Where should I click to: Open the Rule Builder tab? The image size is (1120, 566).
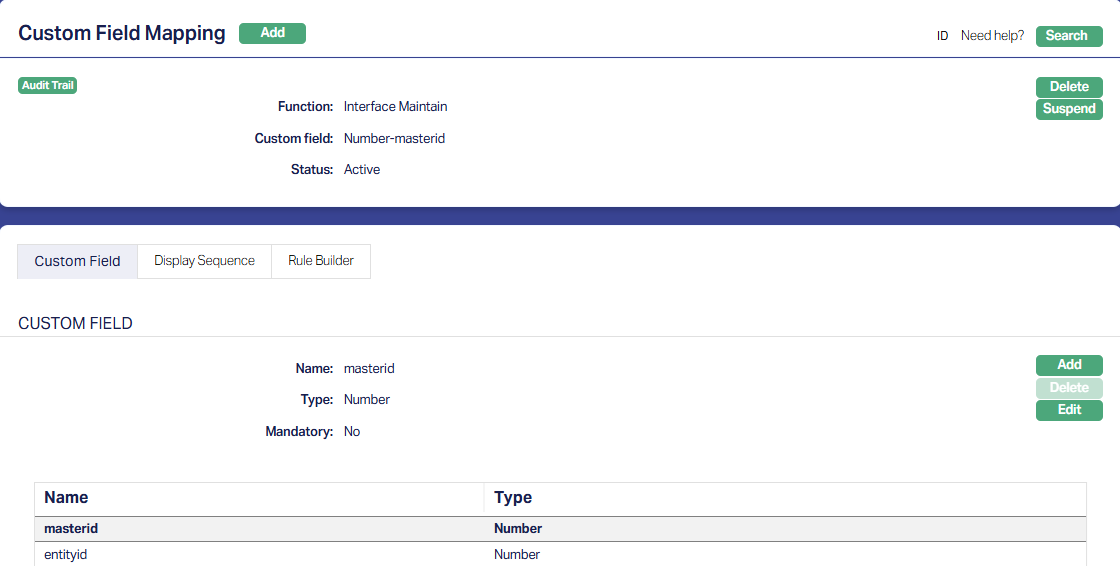point(321,261)
